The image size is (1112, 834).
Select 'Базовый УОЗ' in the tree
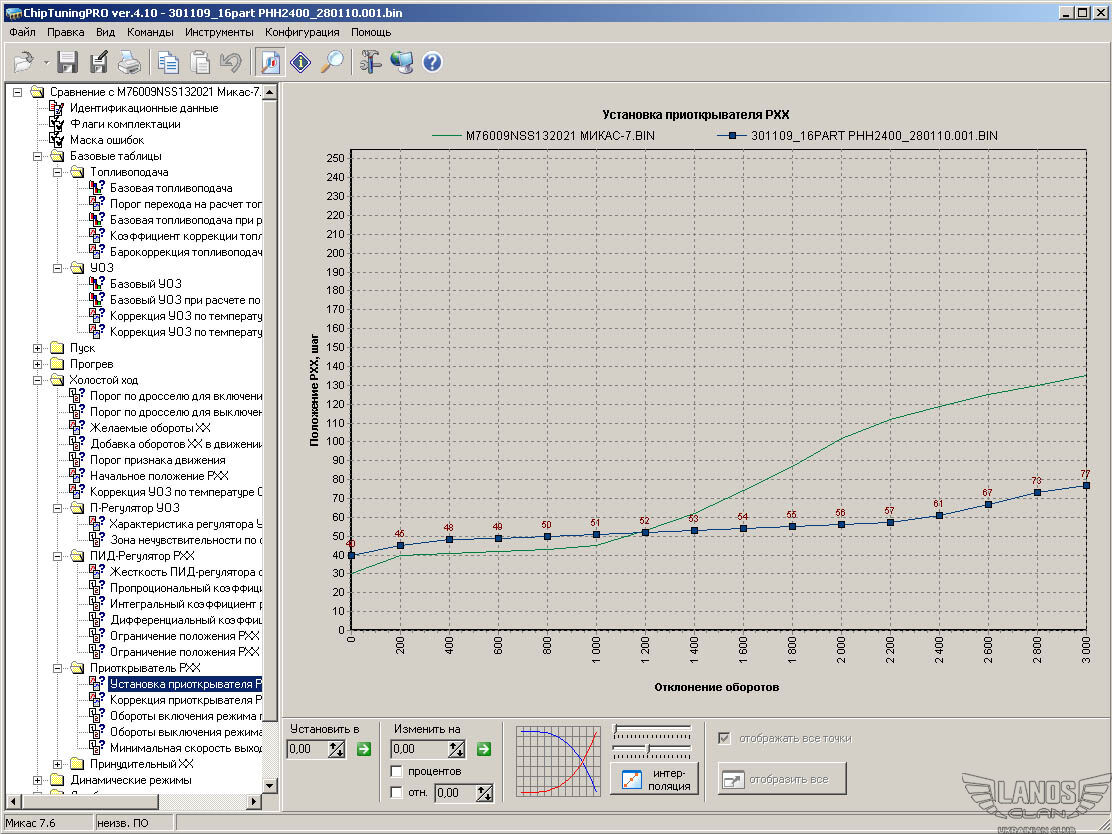click(x=145, y=284)
